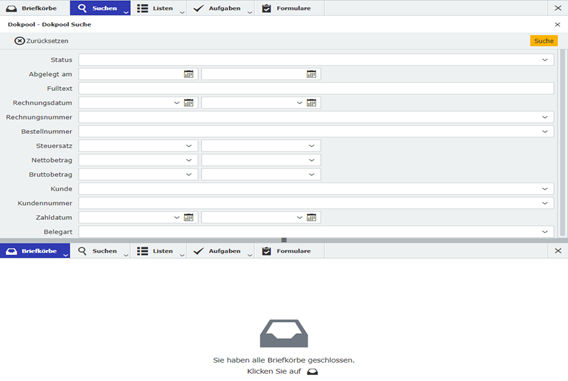Image resolution: width=568 pixels, height=381 pixels.
Task: Open calendar for Abgelegt am start date
Action: tap(188, 74)
